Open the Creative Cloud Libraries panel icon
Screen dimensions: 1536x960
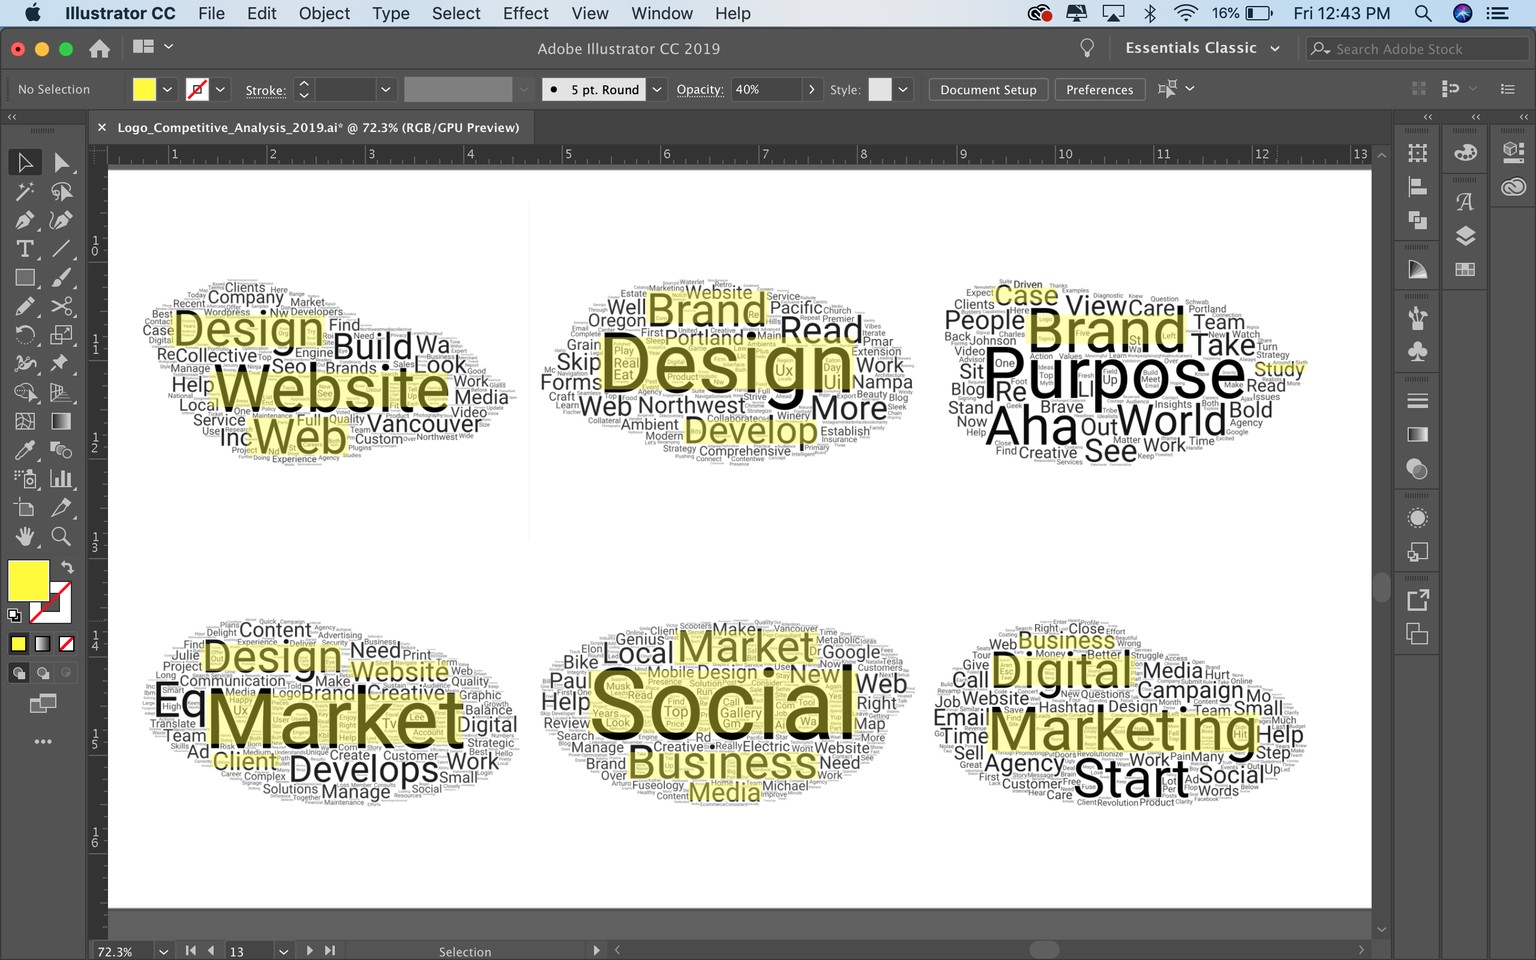(1513, 187)
